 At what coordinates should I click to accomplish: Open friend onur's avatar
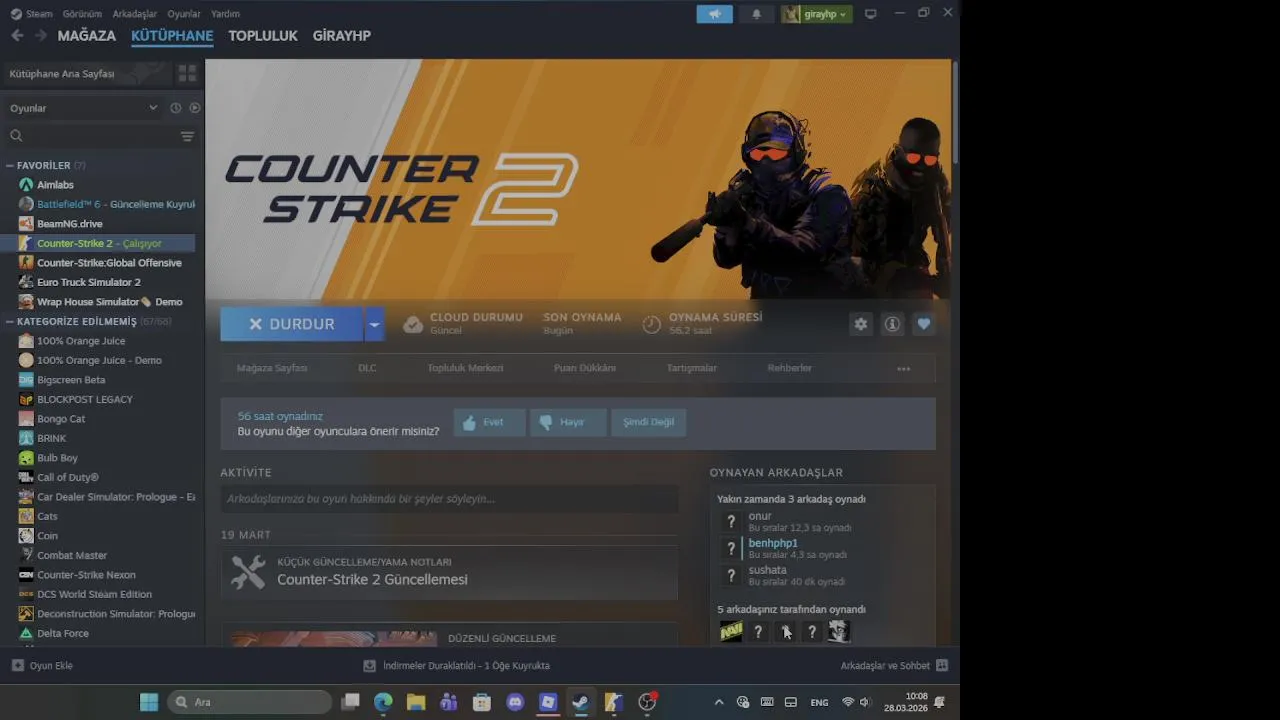click(x=731, y=521)
